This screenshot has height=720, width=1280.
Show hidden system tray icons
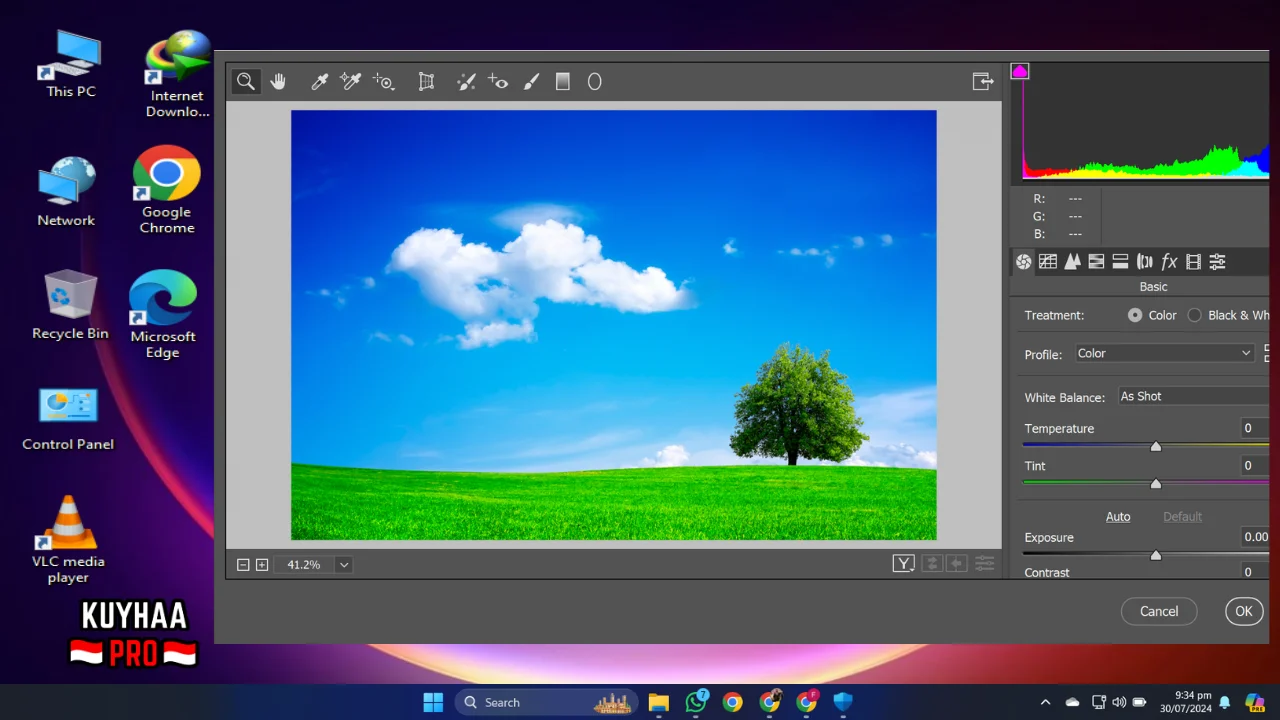pos(1046,702)
